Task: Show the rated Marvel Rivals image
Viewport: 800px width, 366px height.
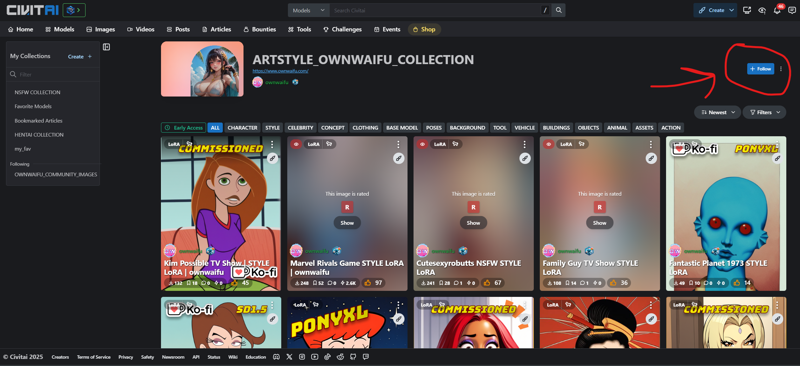Action: 347,223
